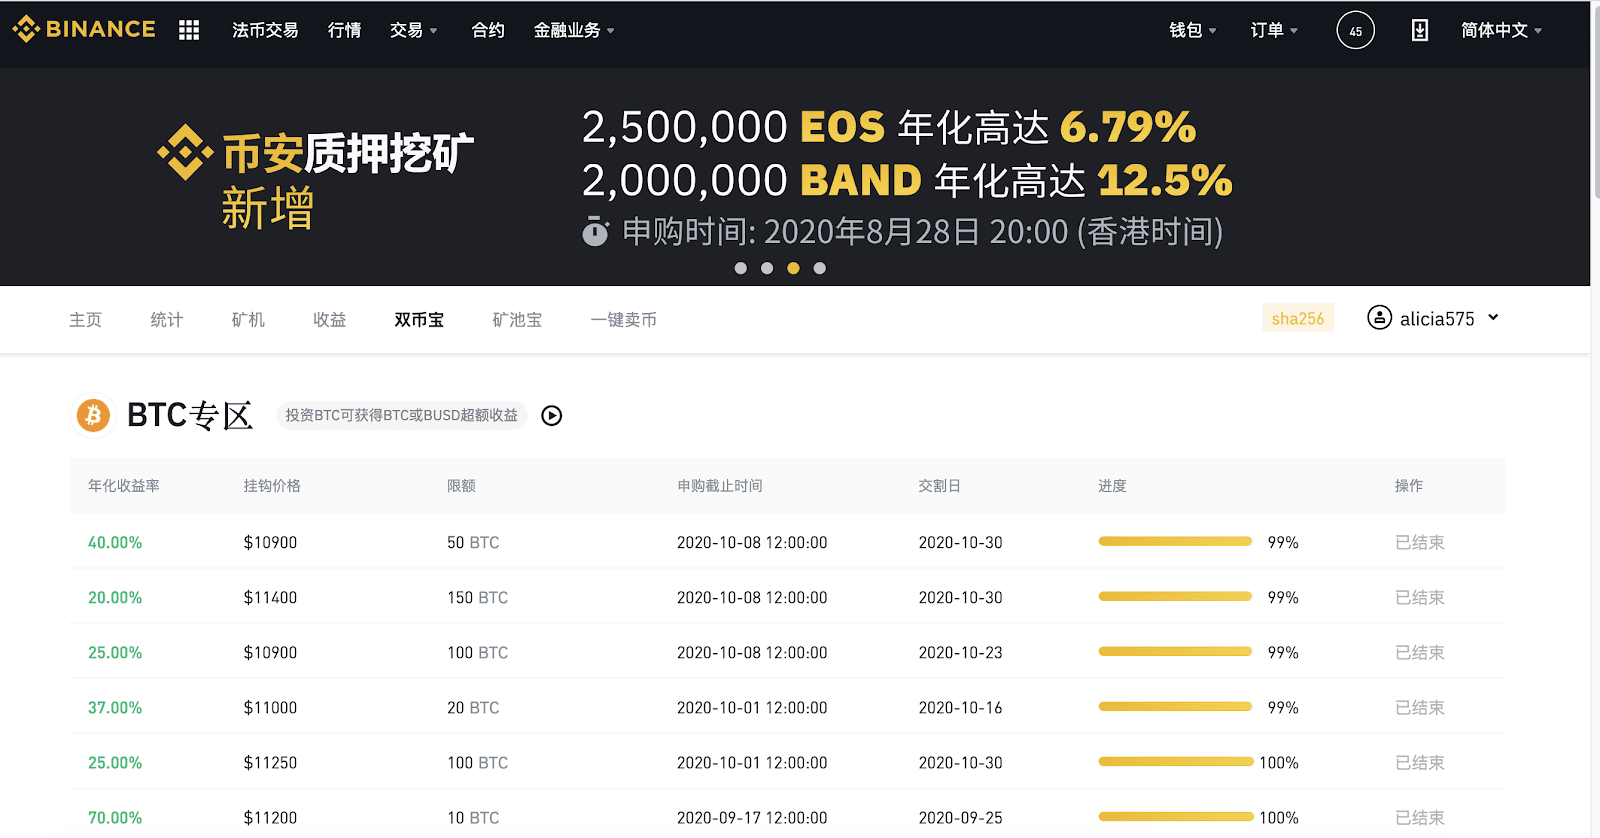This screenshot has width=1600, height=838.
Task: Select the active third banner dot
Action: click(x=793, y=268)
